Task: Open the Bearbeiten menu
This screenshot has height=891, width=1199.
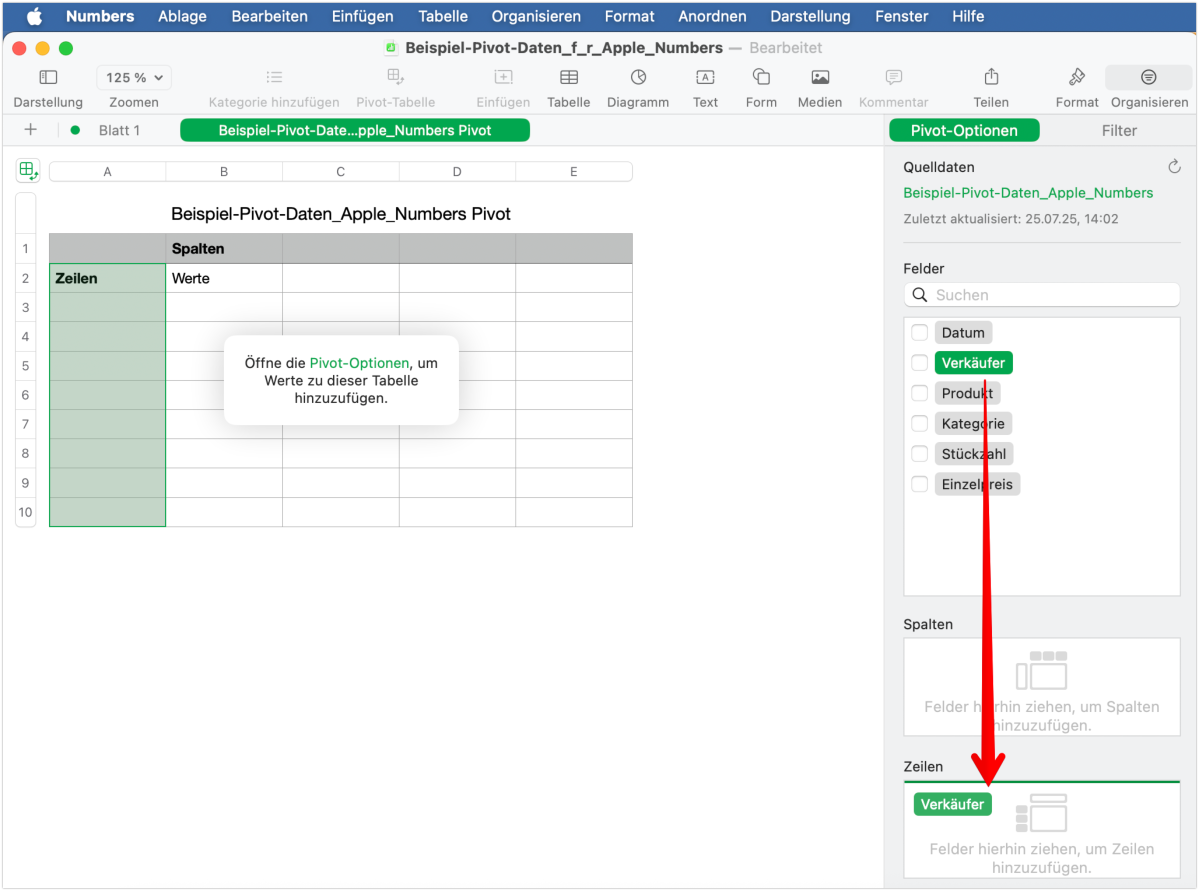Action: 269,16
